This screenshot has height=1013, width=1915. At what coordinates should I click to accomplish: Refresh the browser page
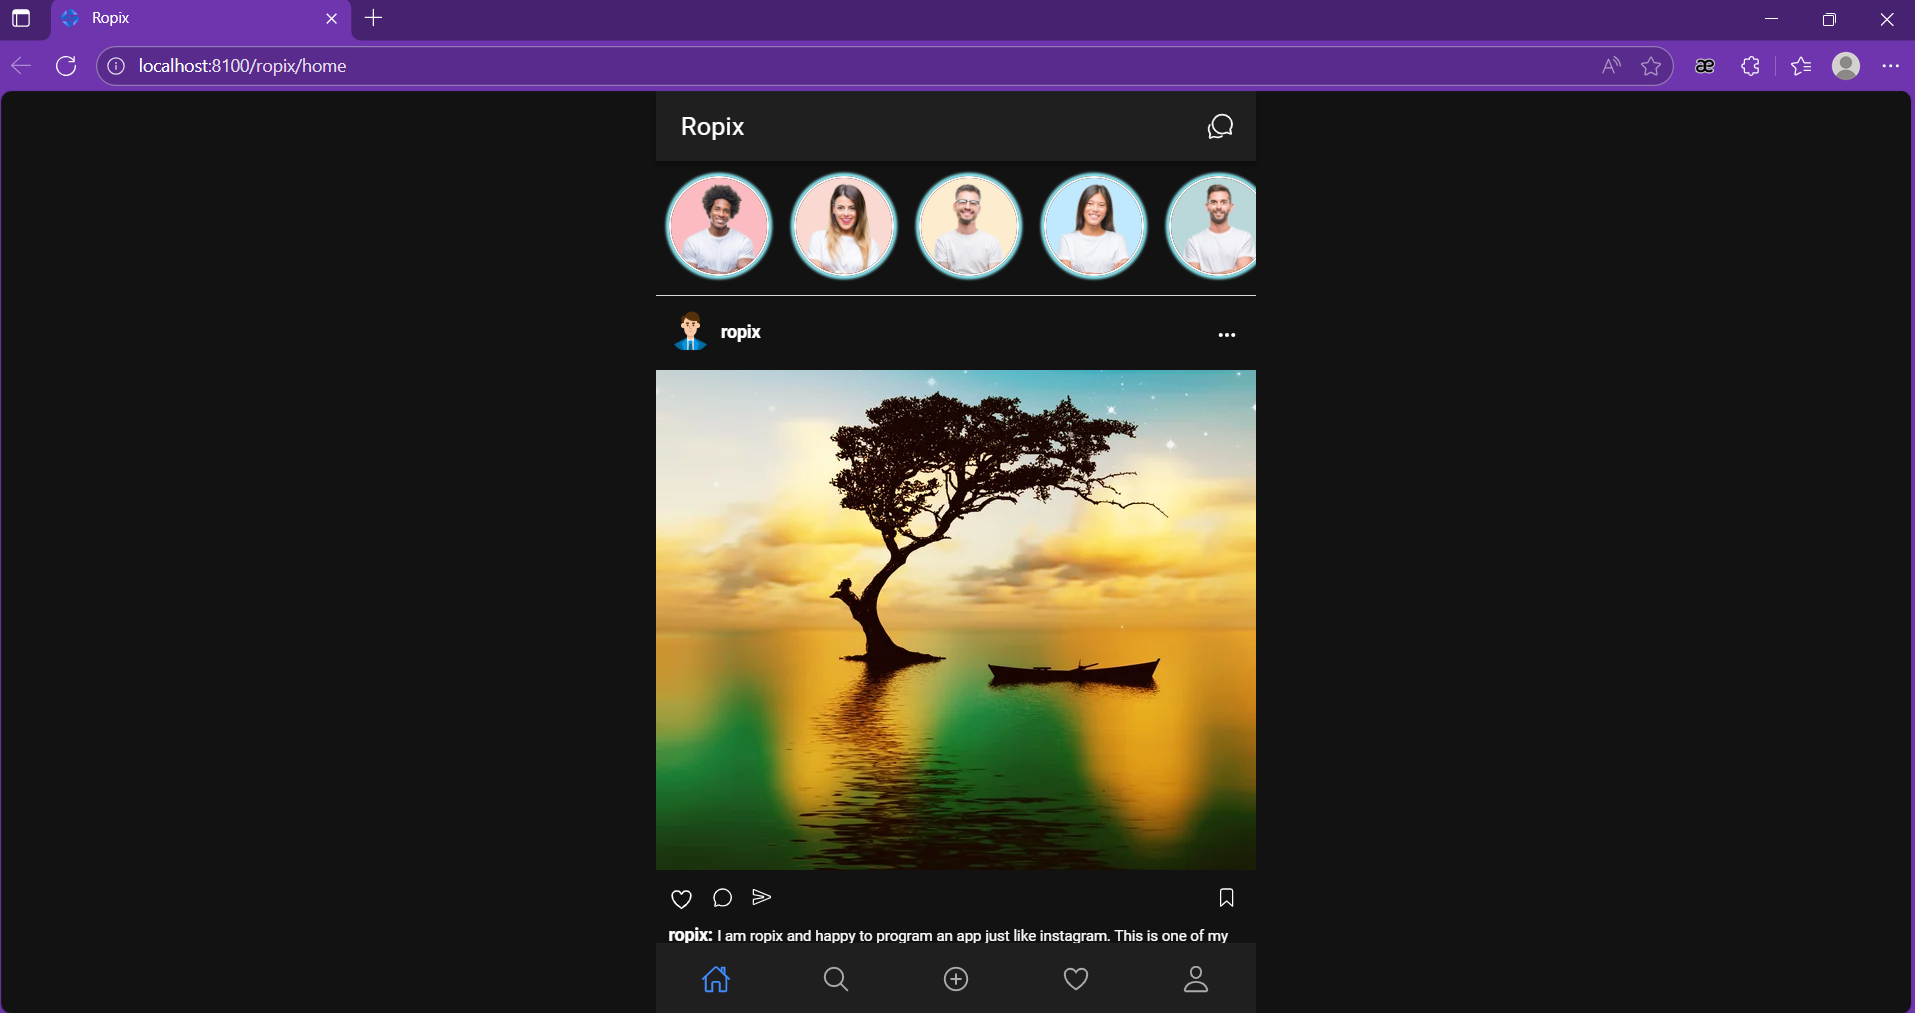[66, 66]
